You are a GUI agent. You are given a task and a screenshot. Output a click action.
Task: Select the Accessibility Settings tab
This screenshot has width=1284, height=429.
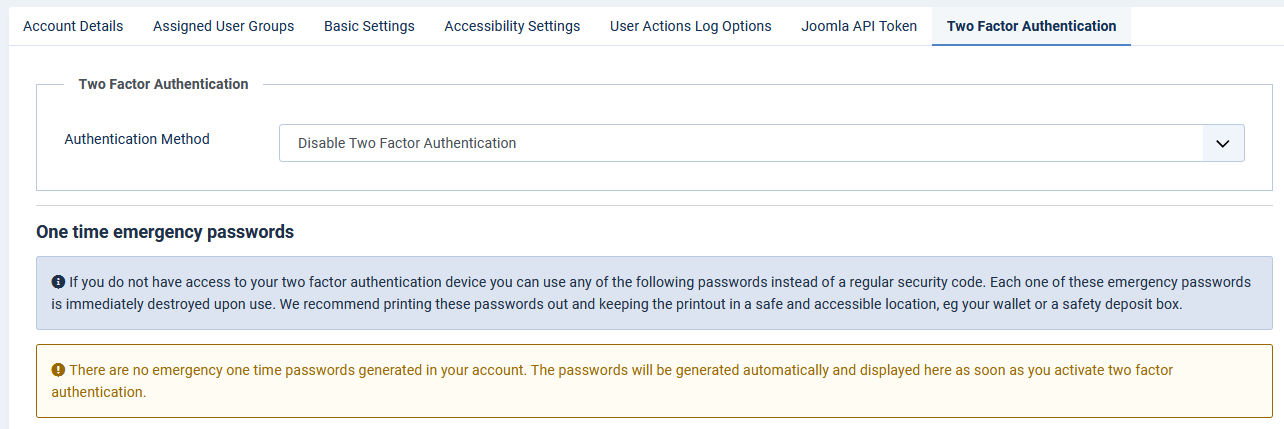pos(512,26)
